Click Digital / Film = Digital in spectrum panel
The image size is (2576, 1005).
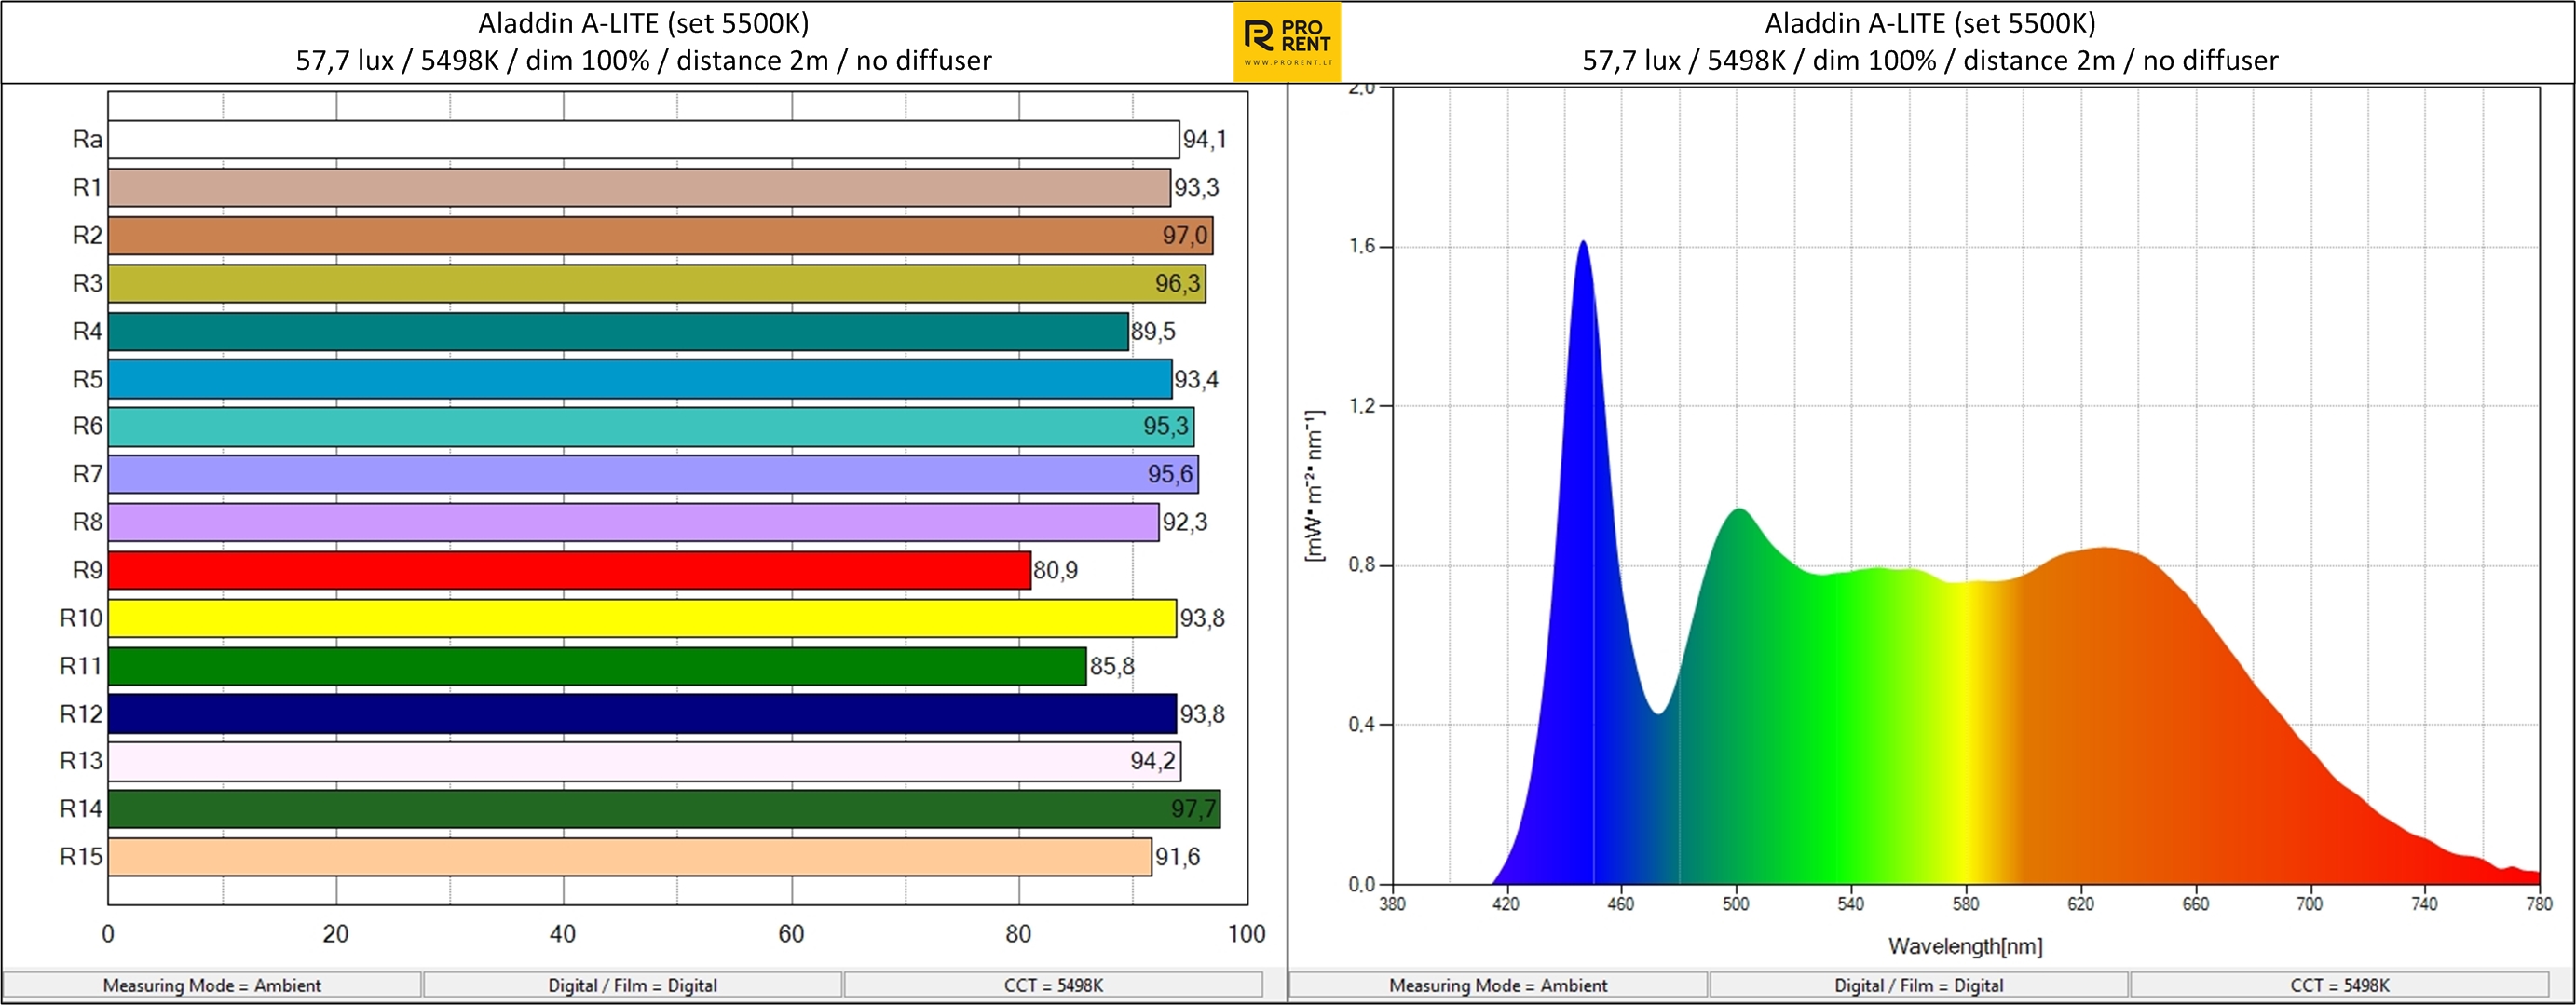click(x=1918, y=986)
